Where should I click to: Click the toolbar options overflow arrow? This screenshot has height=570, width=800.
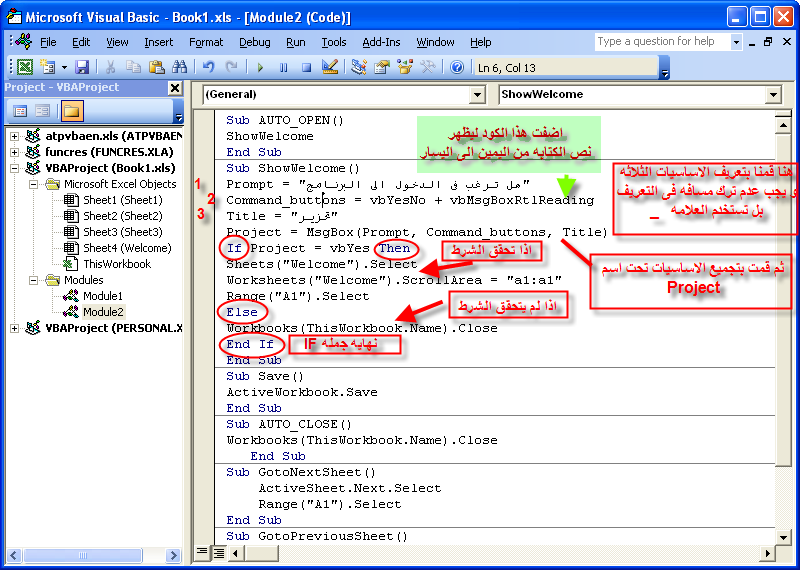tap(664, 68)
